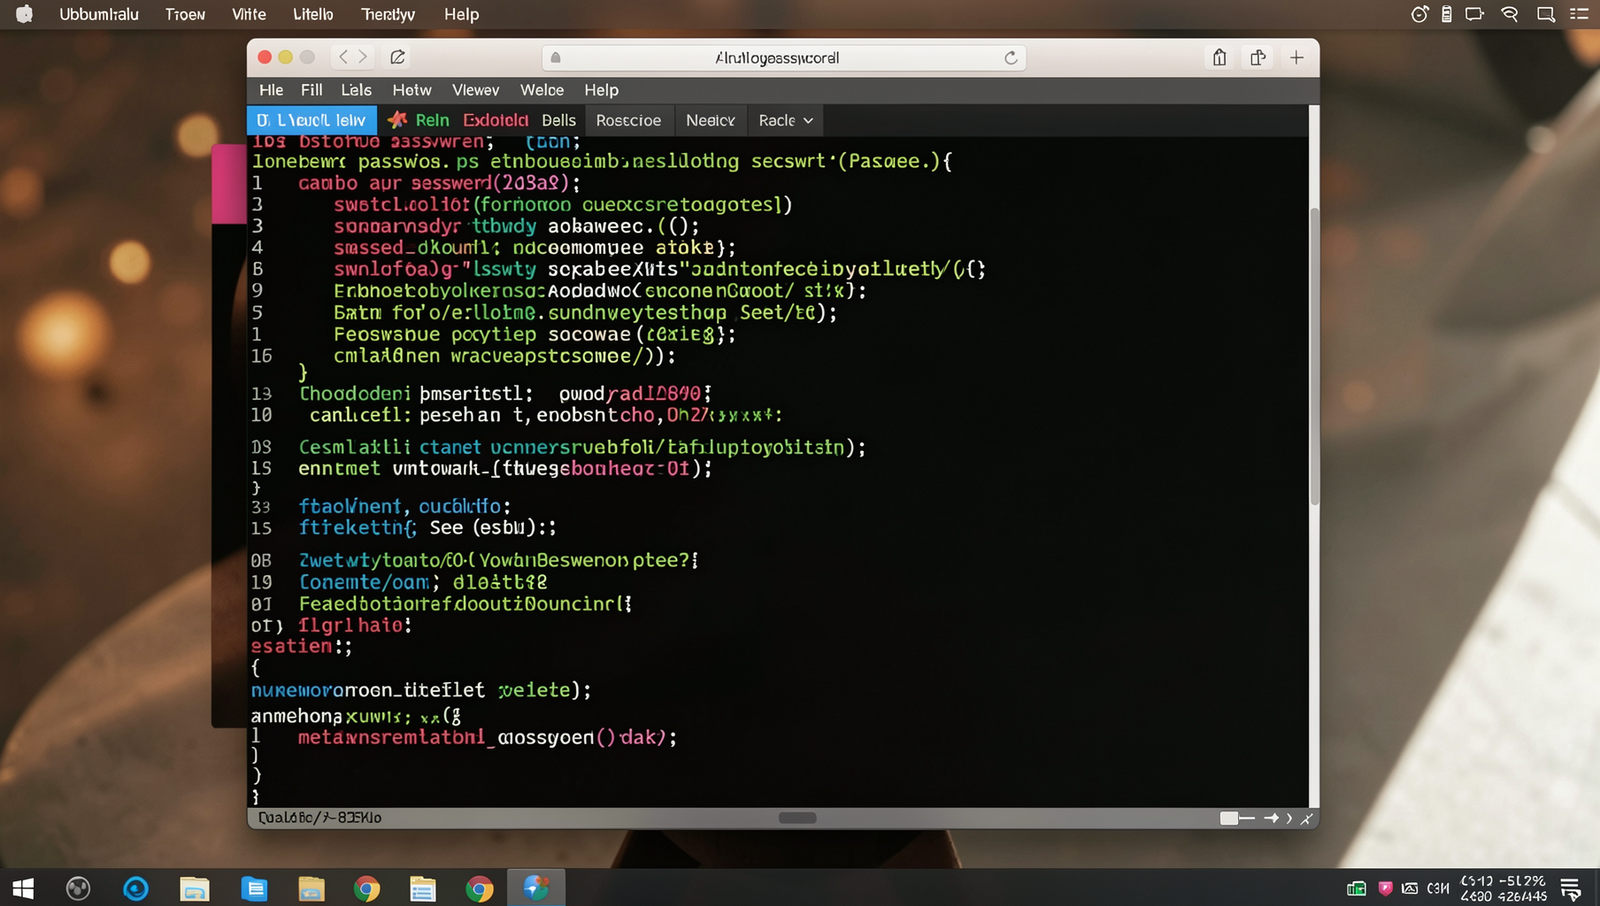Add a new tab with the plus icon
This screenshot has width=1600, height=906.
coord(1297,57)
